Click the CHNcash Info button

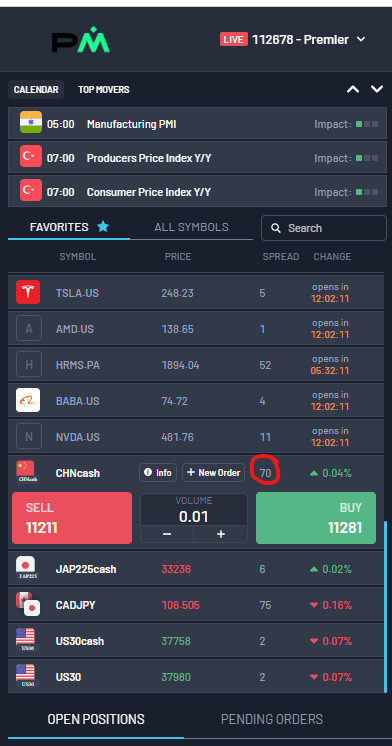158,472
